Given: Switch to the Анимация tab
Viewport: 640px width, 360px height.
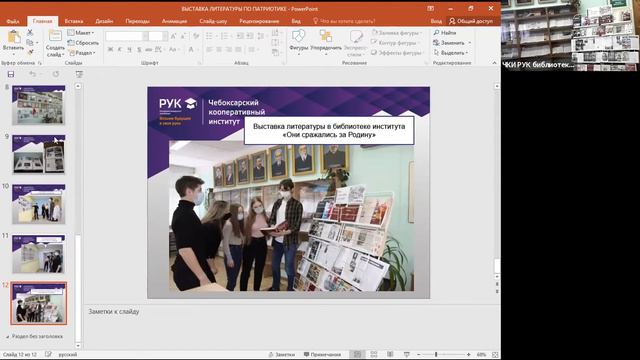Looking at the screenshot, I should tap(174, 21).
